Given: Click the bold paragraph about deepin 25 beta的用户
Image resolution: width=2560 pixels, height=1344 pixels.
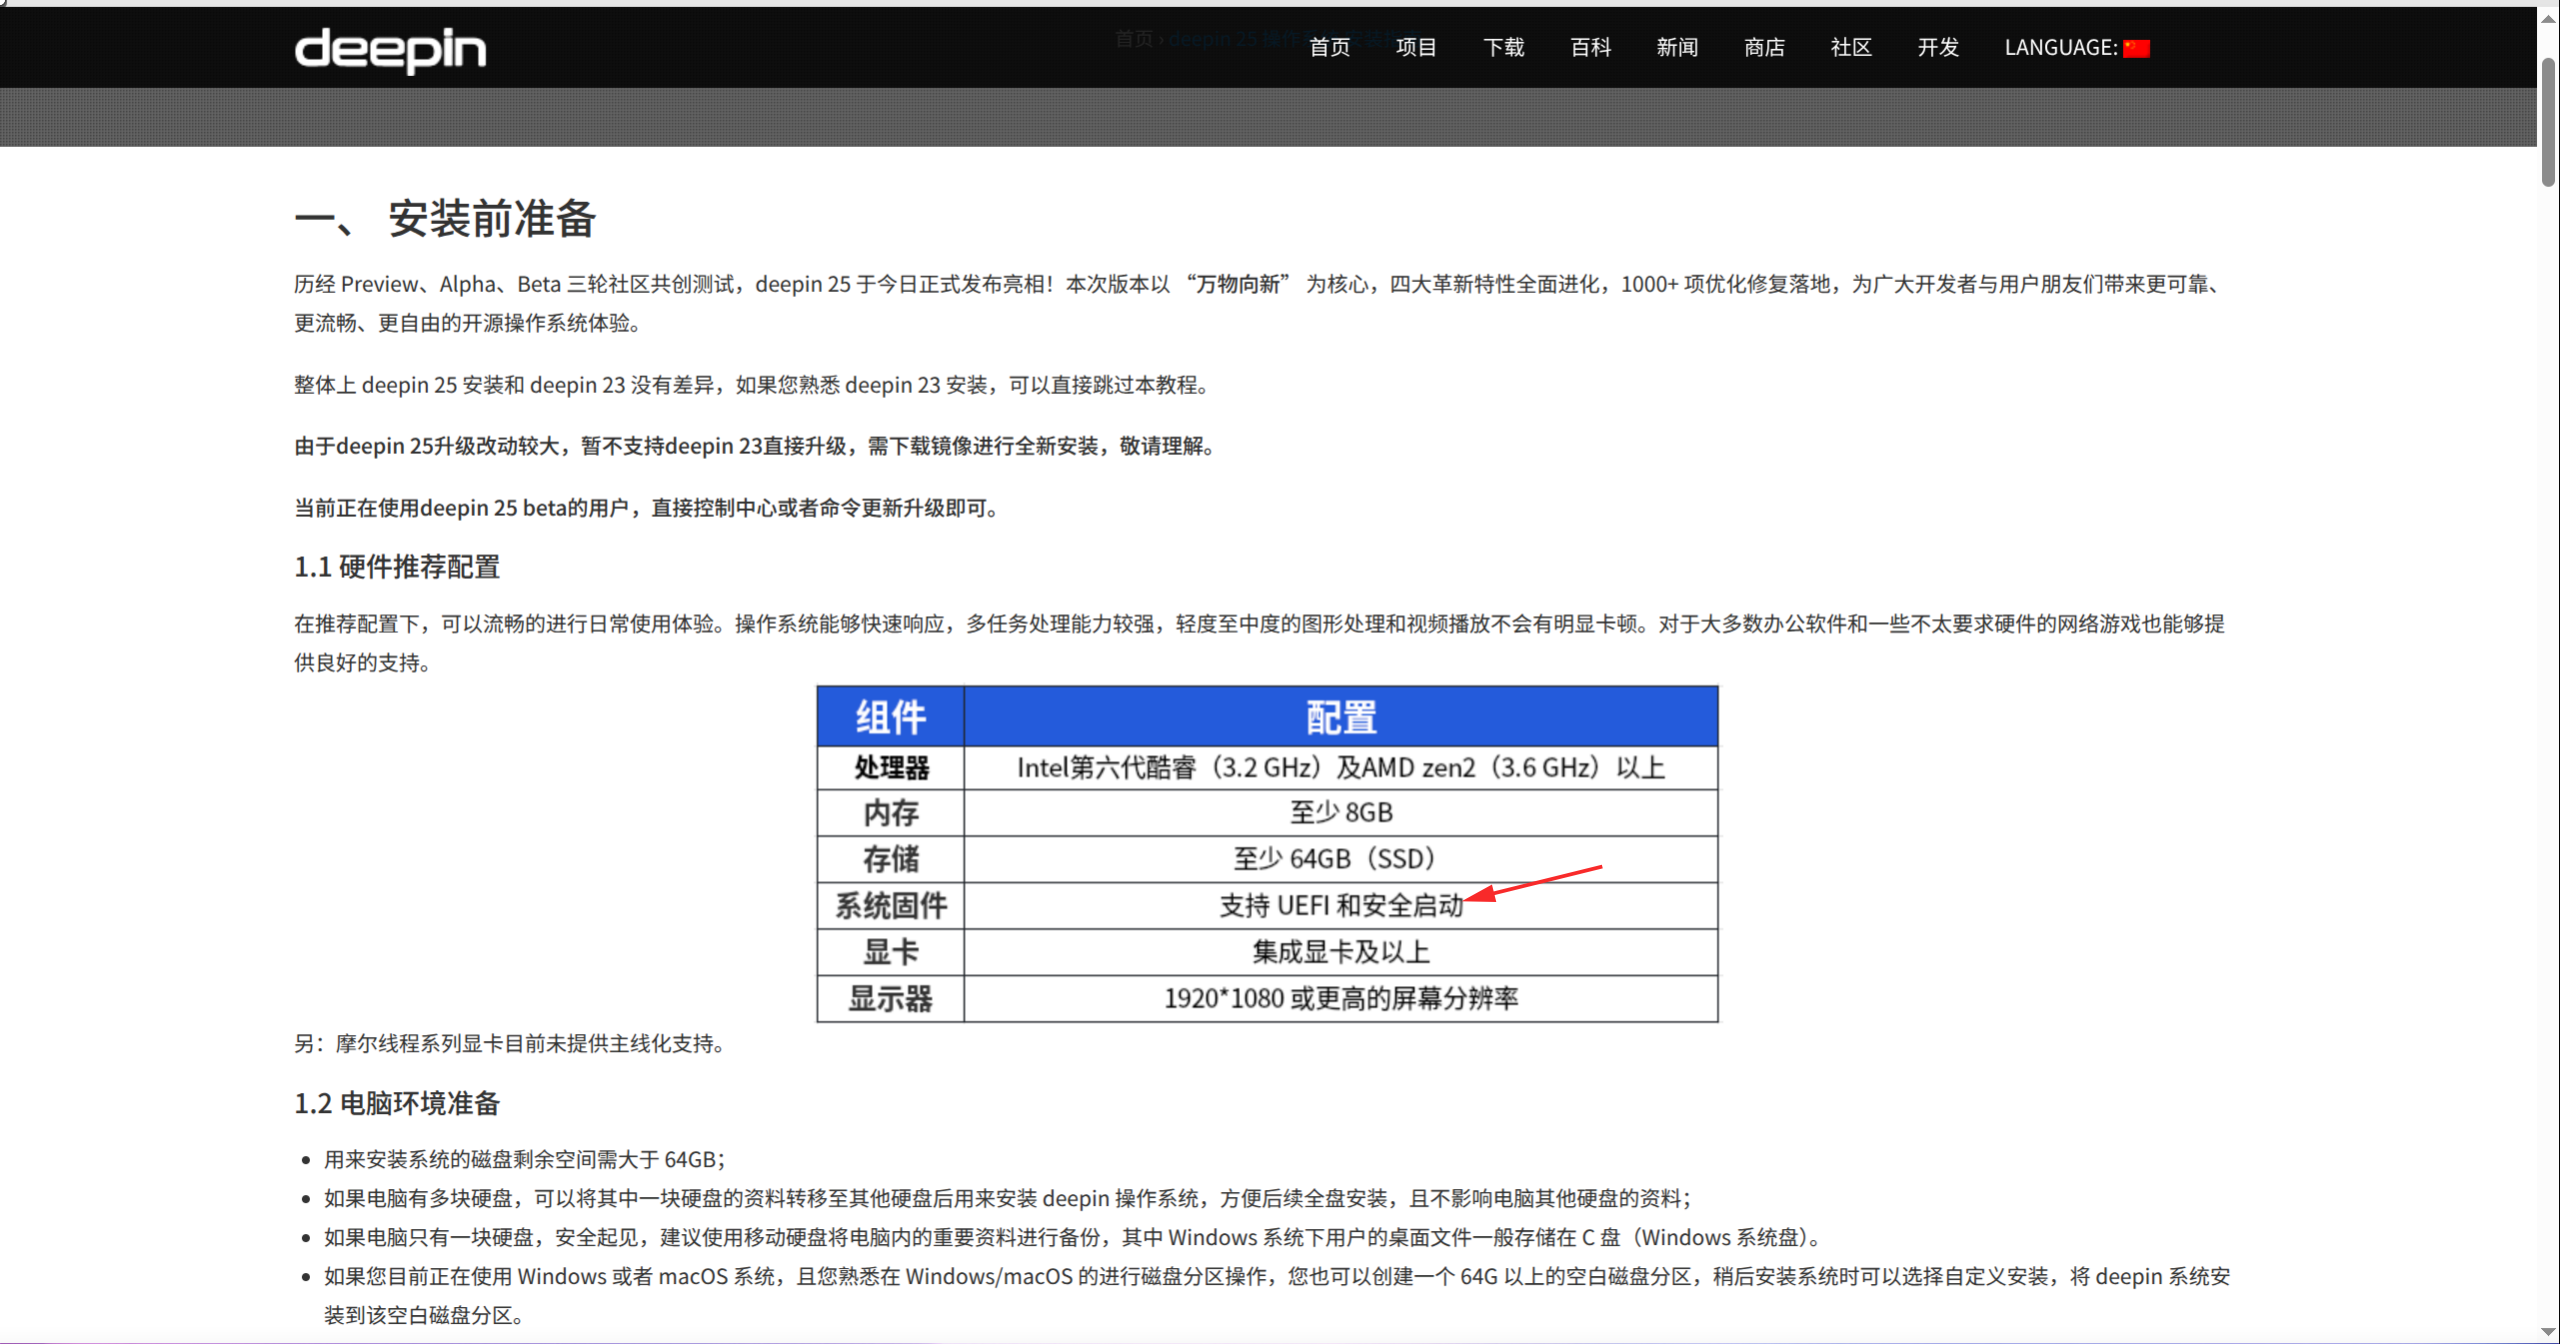Looking at the screenshot, I should pos(646,508).
